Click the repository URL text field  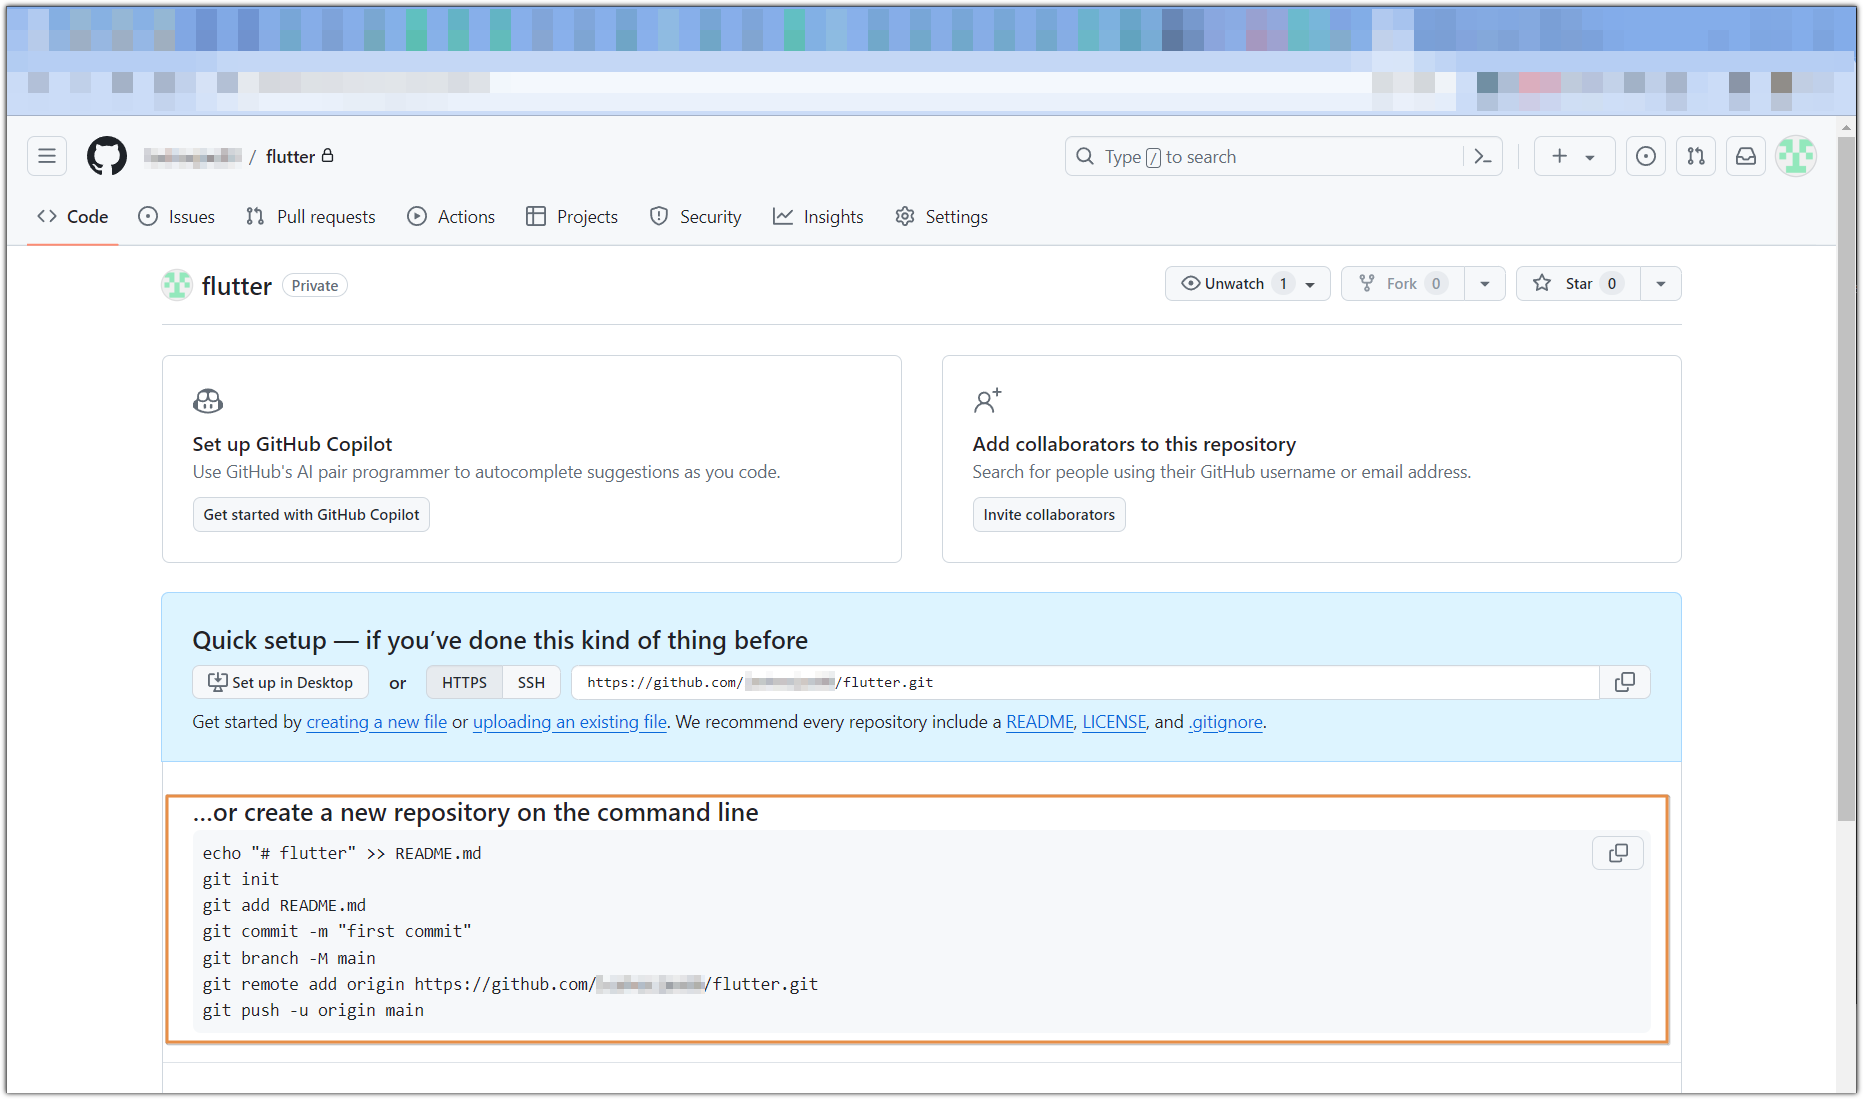tap(1085, 683)
